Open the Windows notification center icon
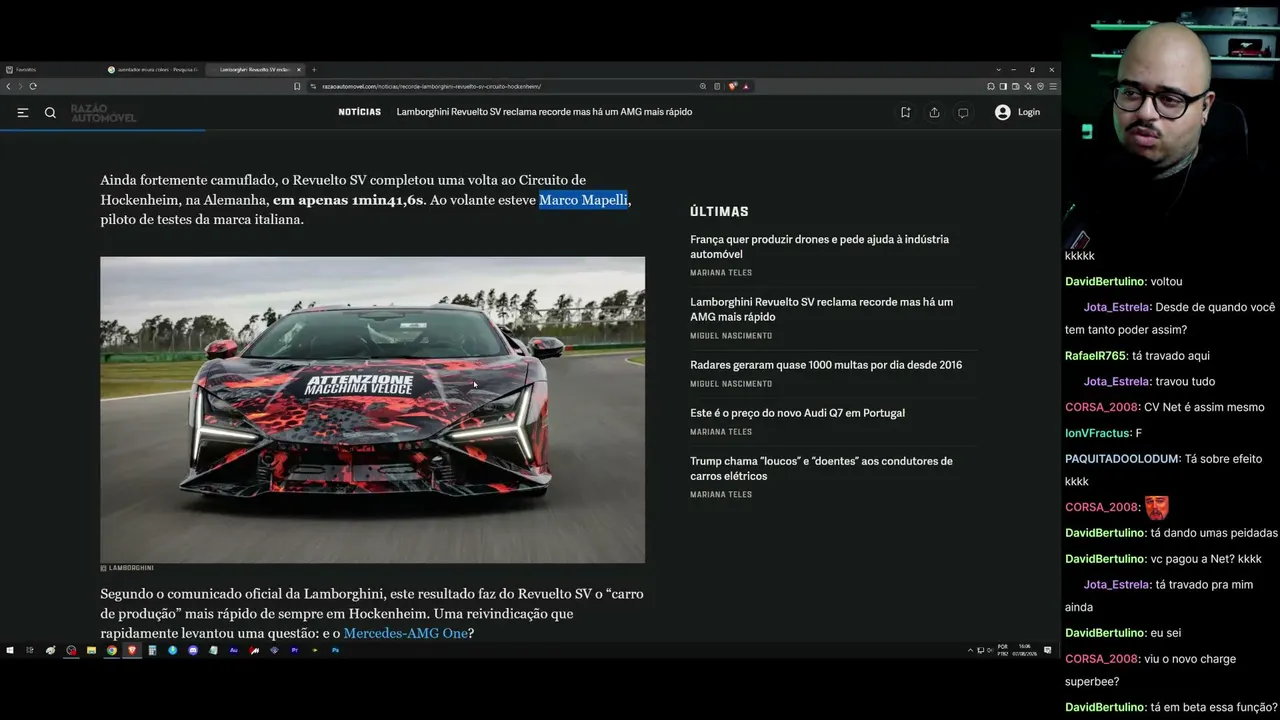Image resolution: width=1280 pixels, height=720 pixels. [x=1047, y=650]
